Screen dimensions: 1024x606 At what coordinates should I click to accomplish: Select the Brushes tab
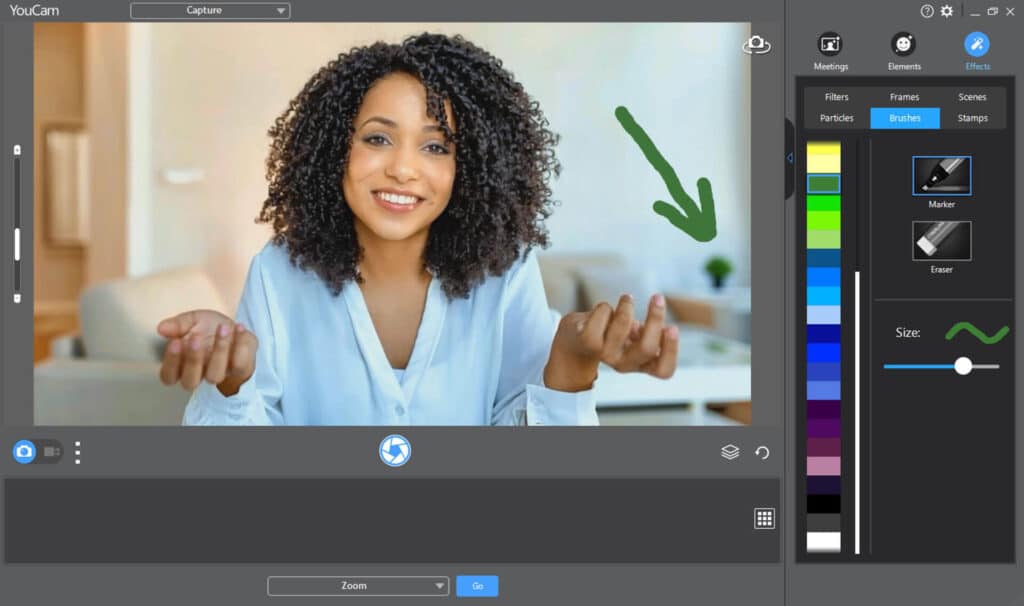point(904,118)
